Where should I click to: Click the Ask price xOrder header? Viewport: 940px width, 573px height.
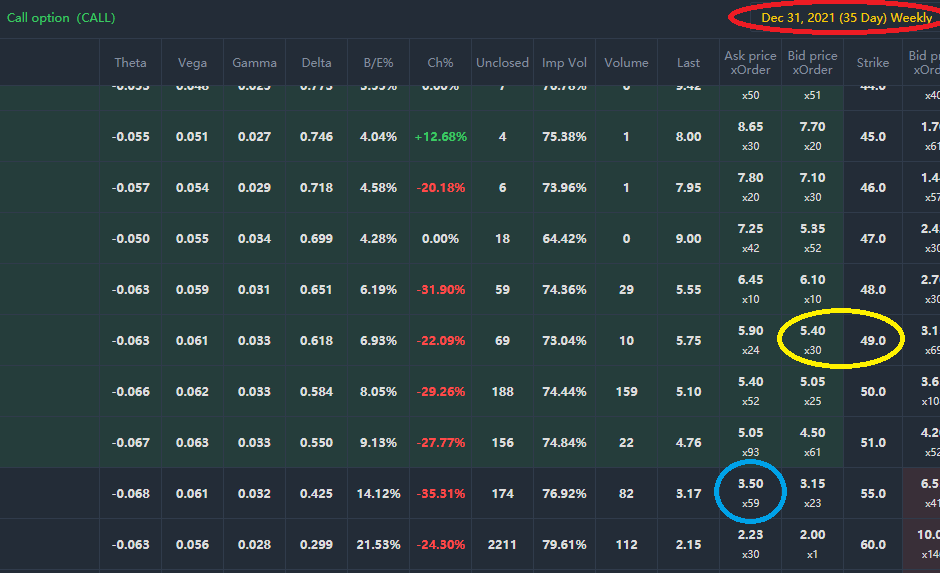click(x=750, y=62)
